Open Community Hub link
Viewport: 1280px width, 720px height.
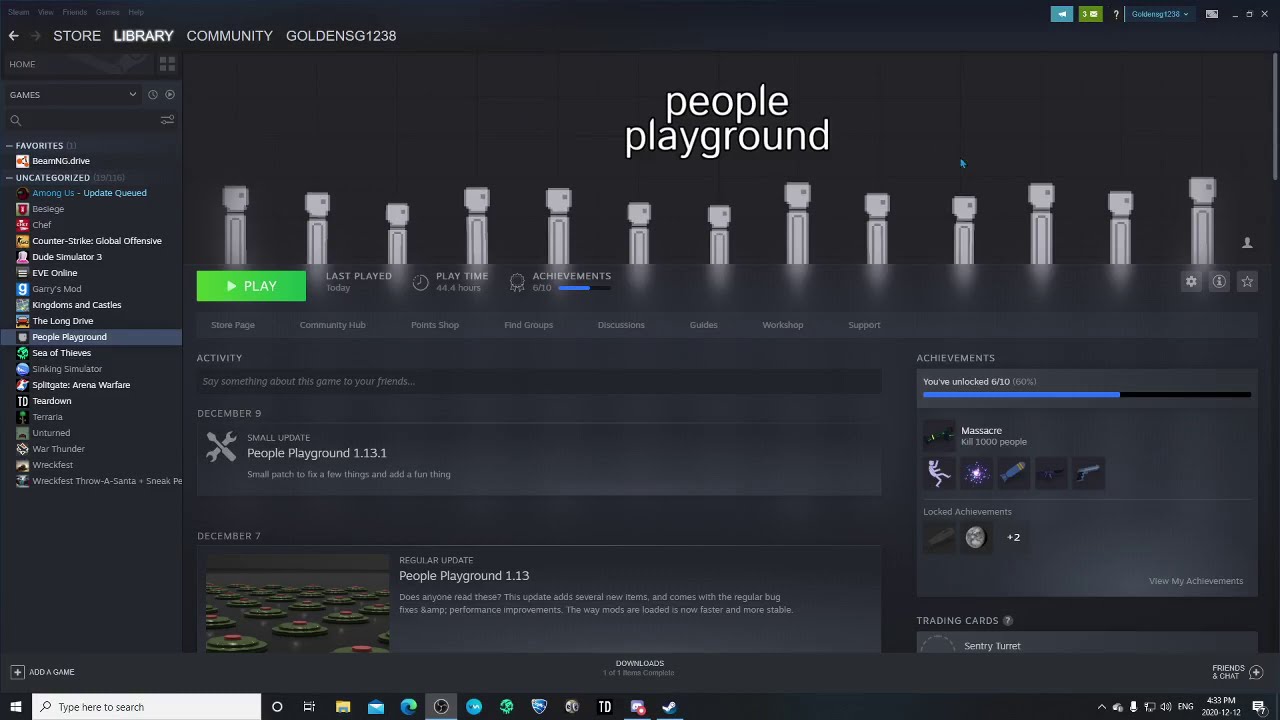(332, 325)
